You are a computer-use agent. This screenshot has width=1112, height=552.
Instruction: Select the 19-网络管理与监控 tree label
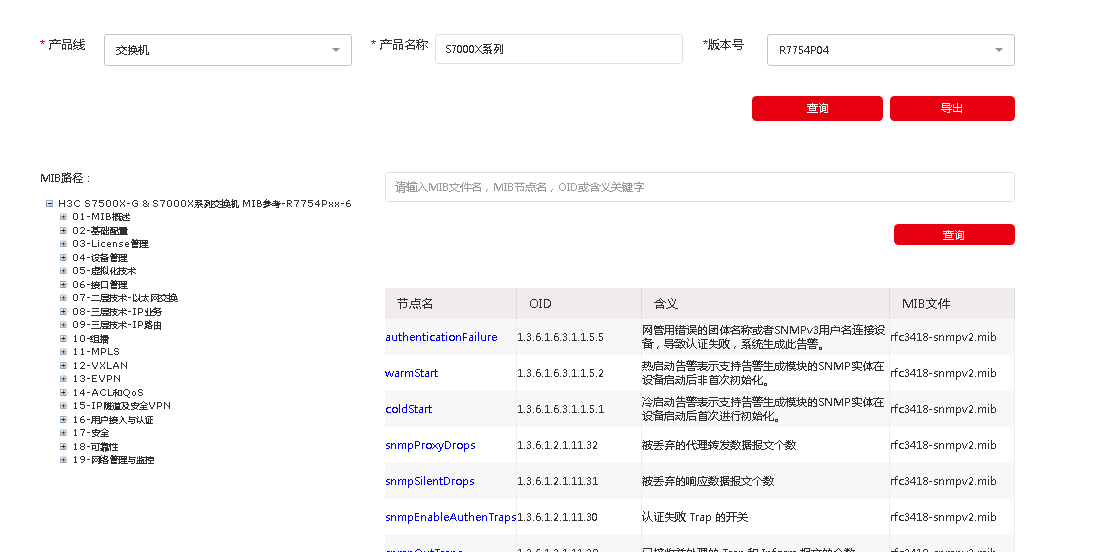(113, 460)
